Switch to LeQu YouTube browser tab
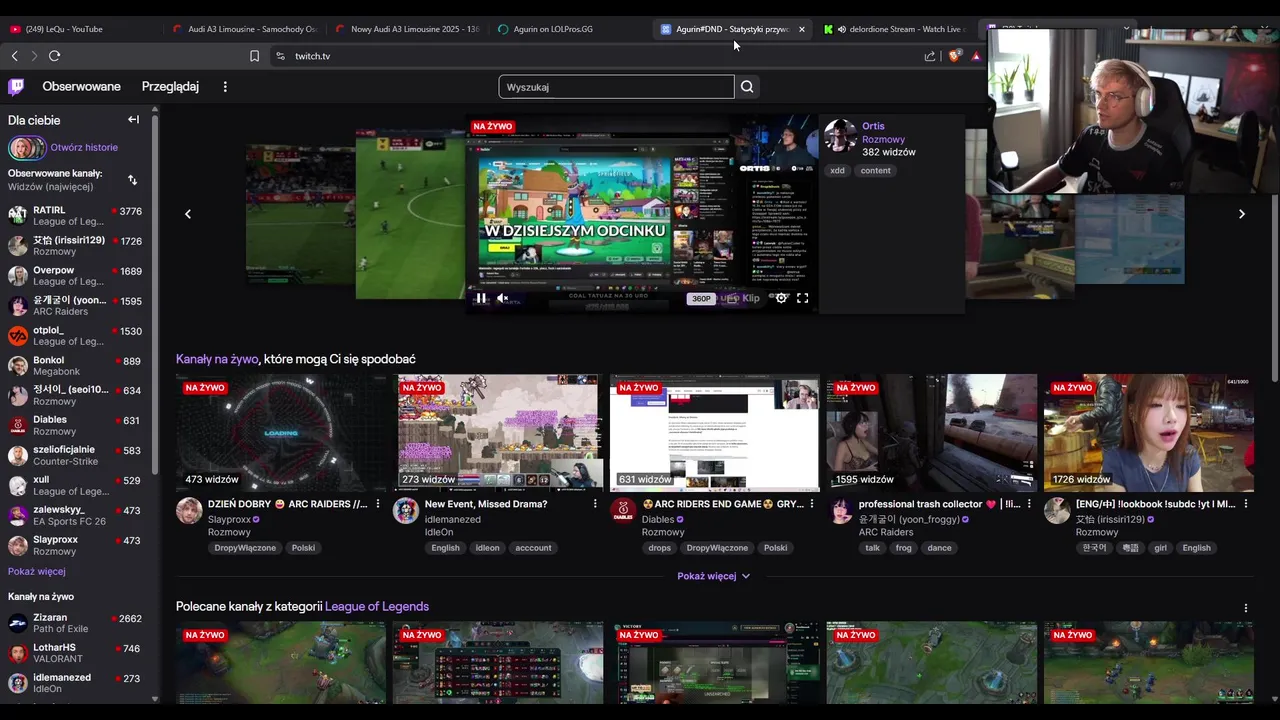The height and width of the screenshot is (720, 1280). pos(80,29)
